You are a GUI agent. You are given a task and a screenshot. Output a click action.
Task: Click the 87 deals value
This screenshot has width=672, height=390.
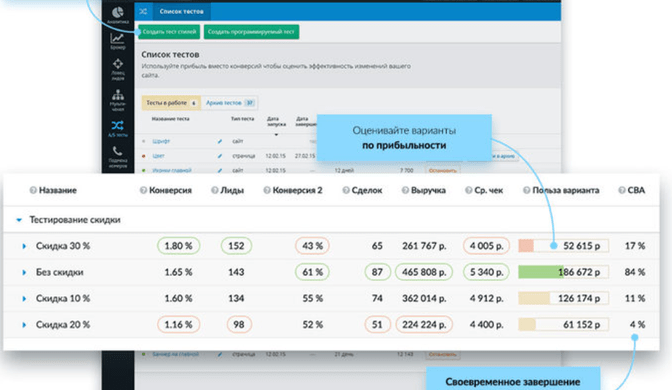[x=377, y=272]
